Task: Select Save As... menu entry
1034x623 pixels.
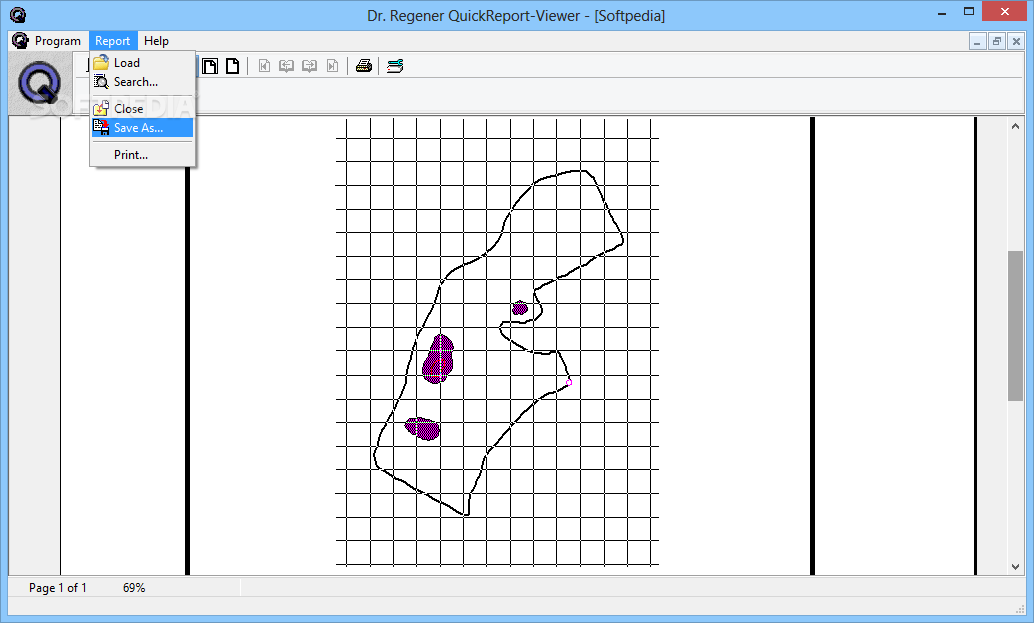Action: point(142,128)
